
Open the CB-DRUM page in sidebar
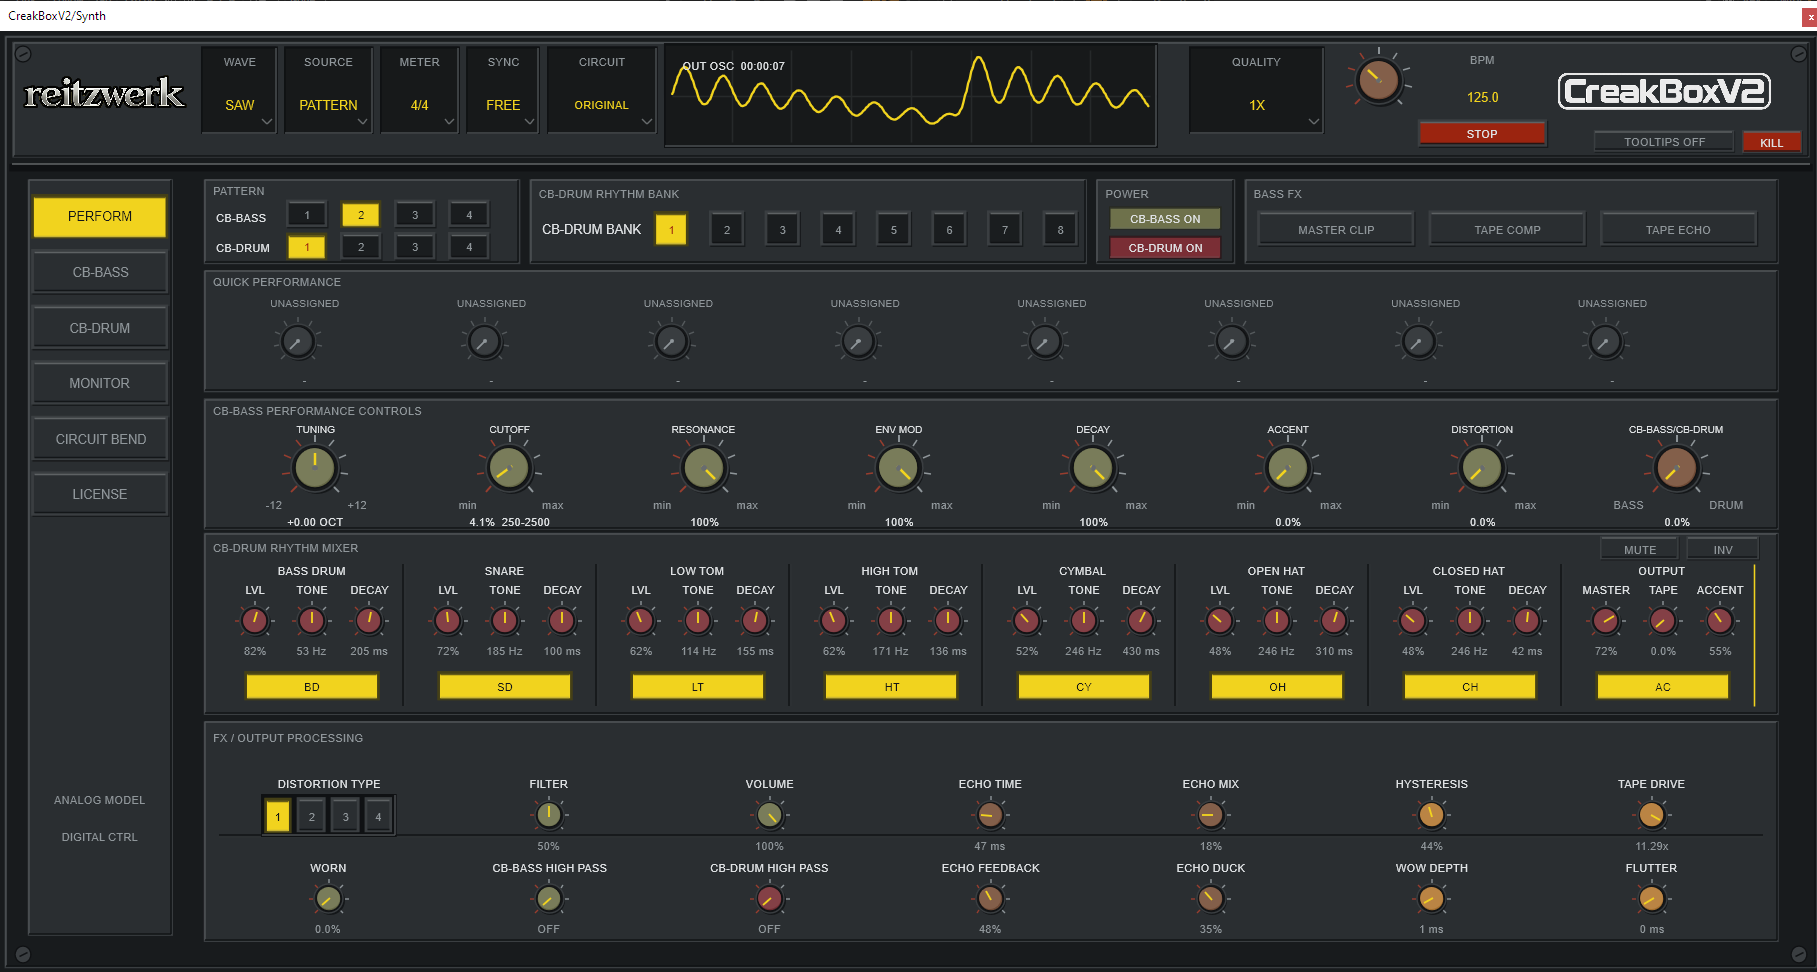tap(99, 328)
